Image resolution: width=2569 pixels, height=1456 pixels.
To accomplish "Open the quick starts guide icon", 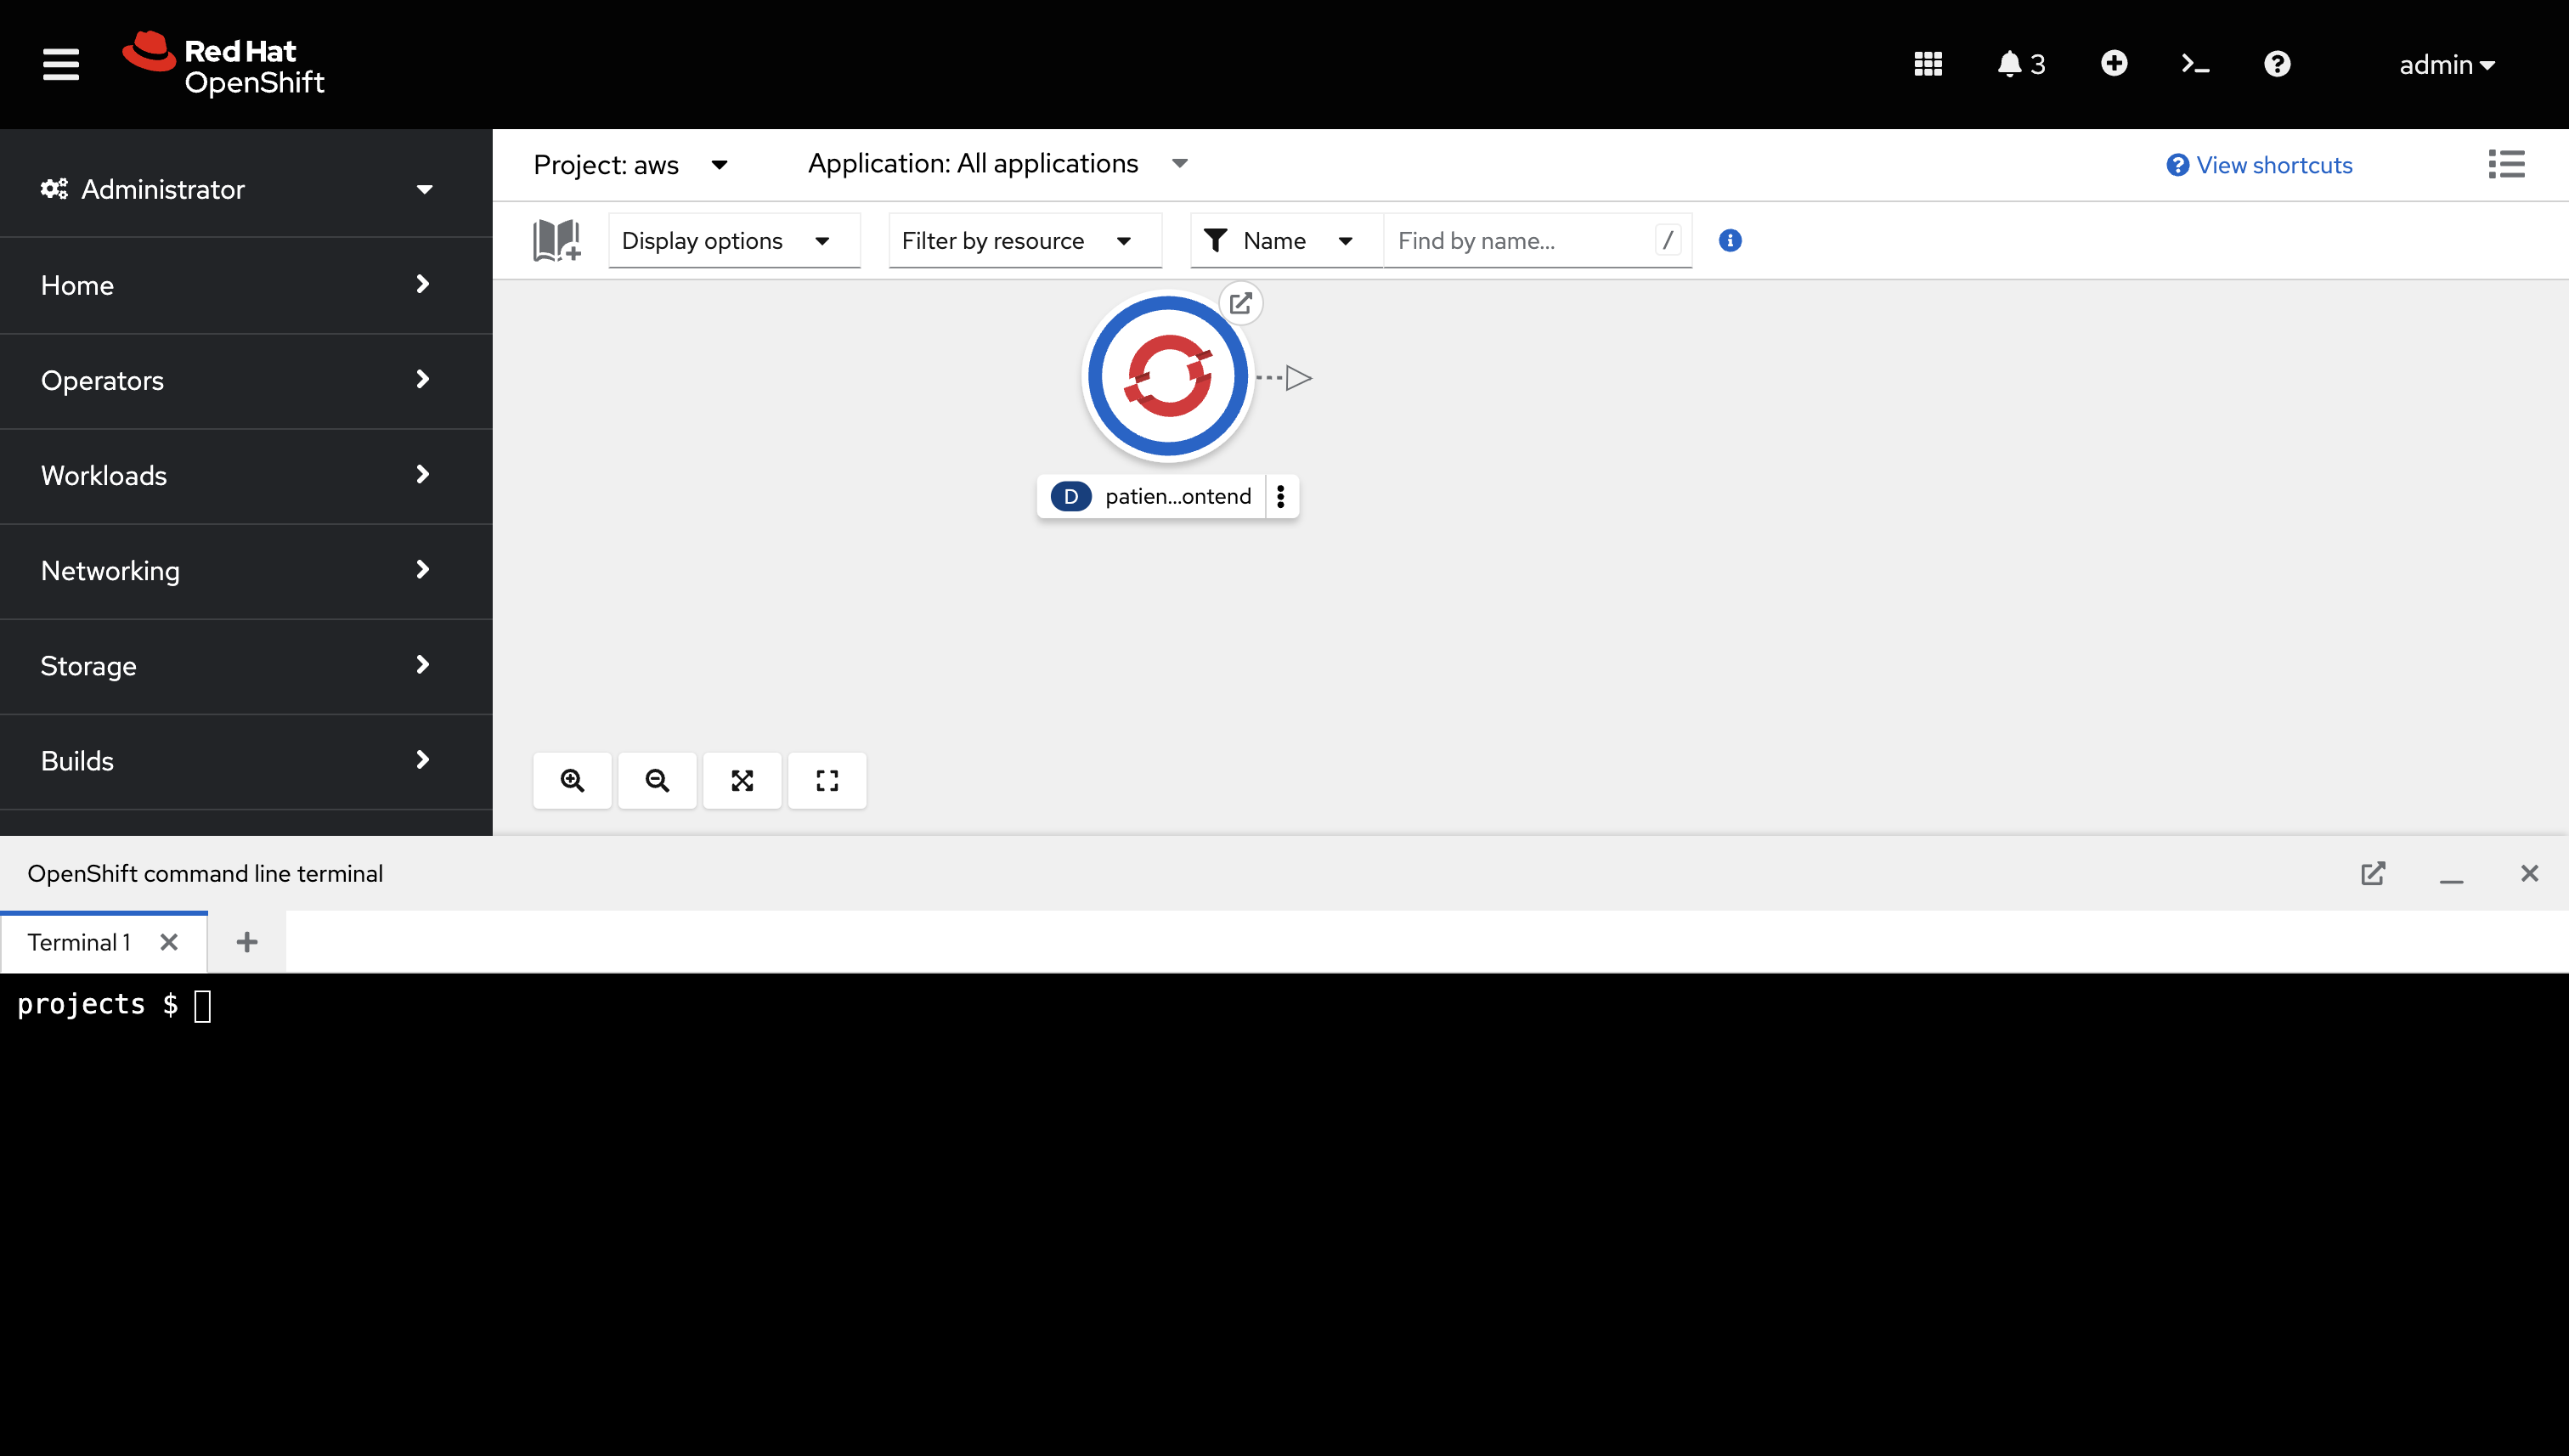I will point(556,240).
